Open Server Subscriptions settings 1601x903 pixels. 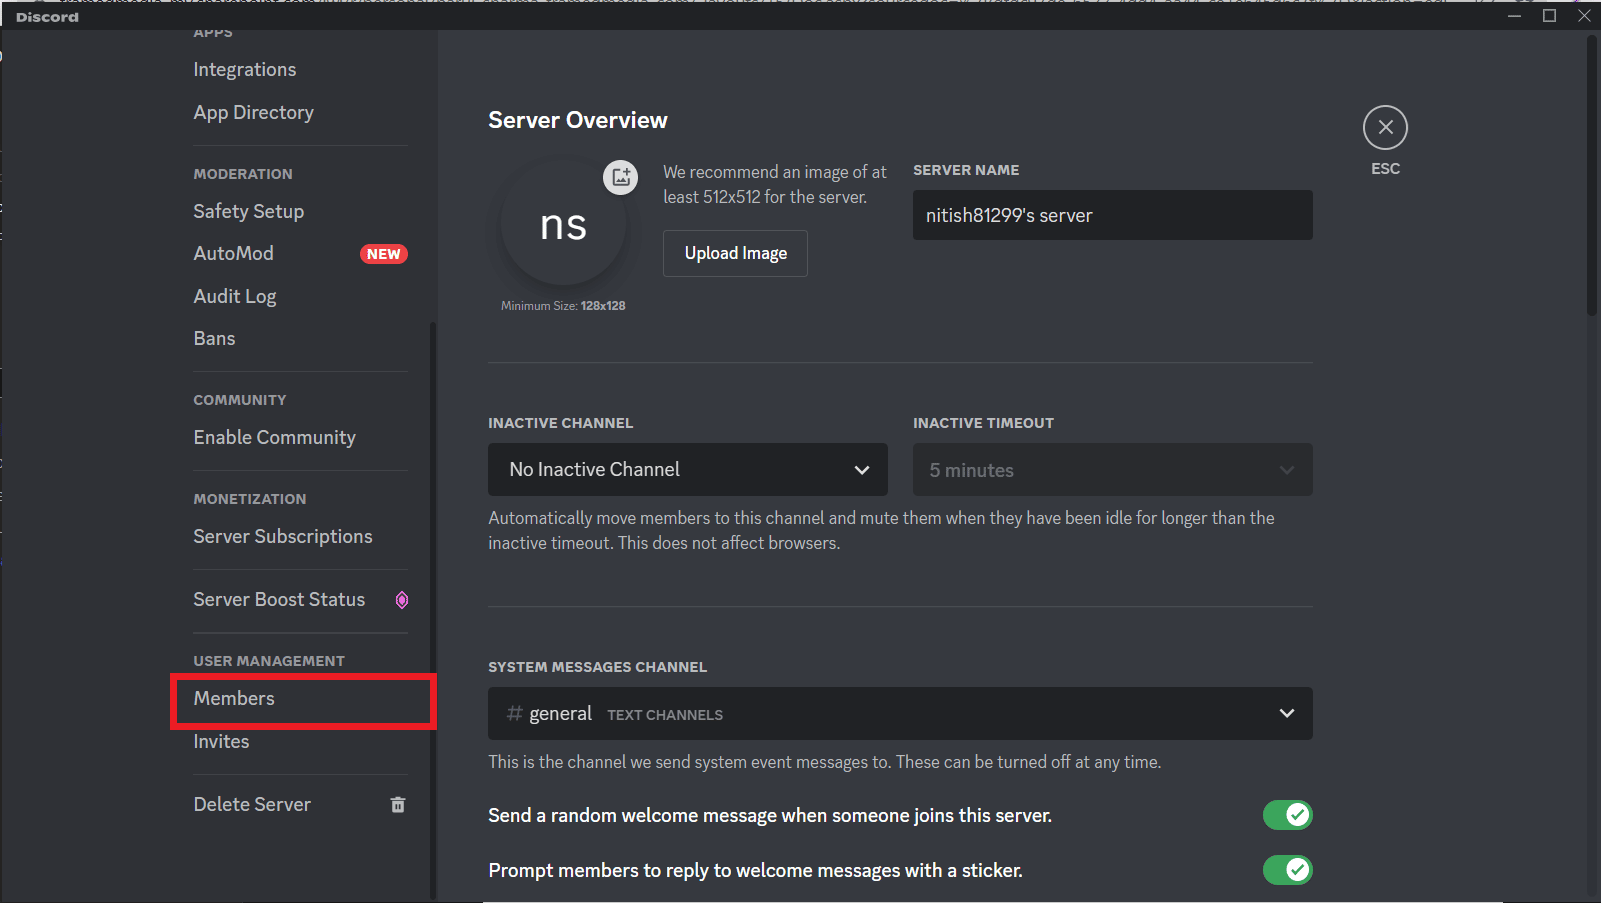click(283, 536)
